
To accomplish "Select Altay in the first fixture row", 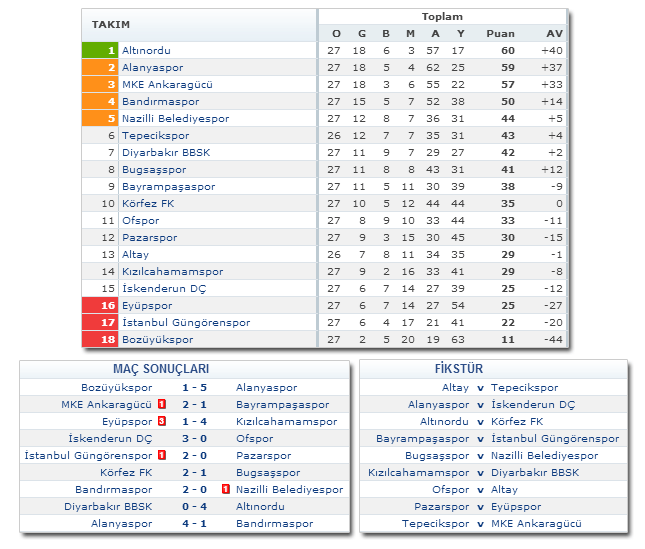I will click(454, 388).
